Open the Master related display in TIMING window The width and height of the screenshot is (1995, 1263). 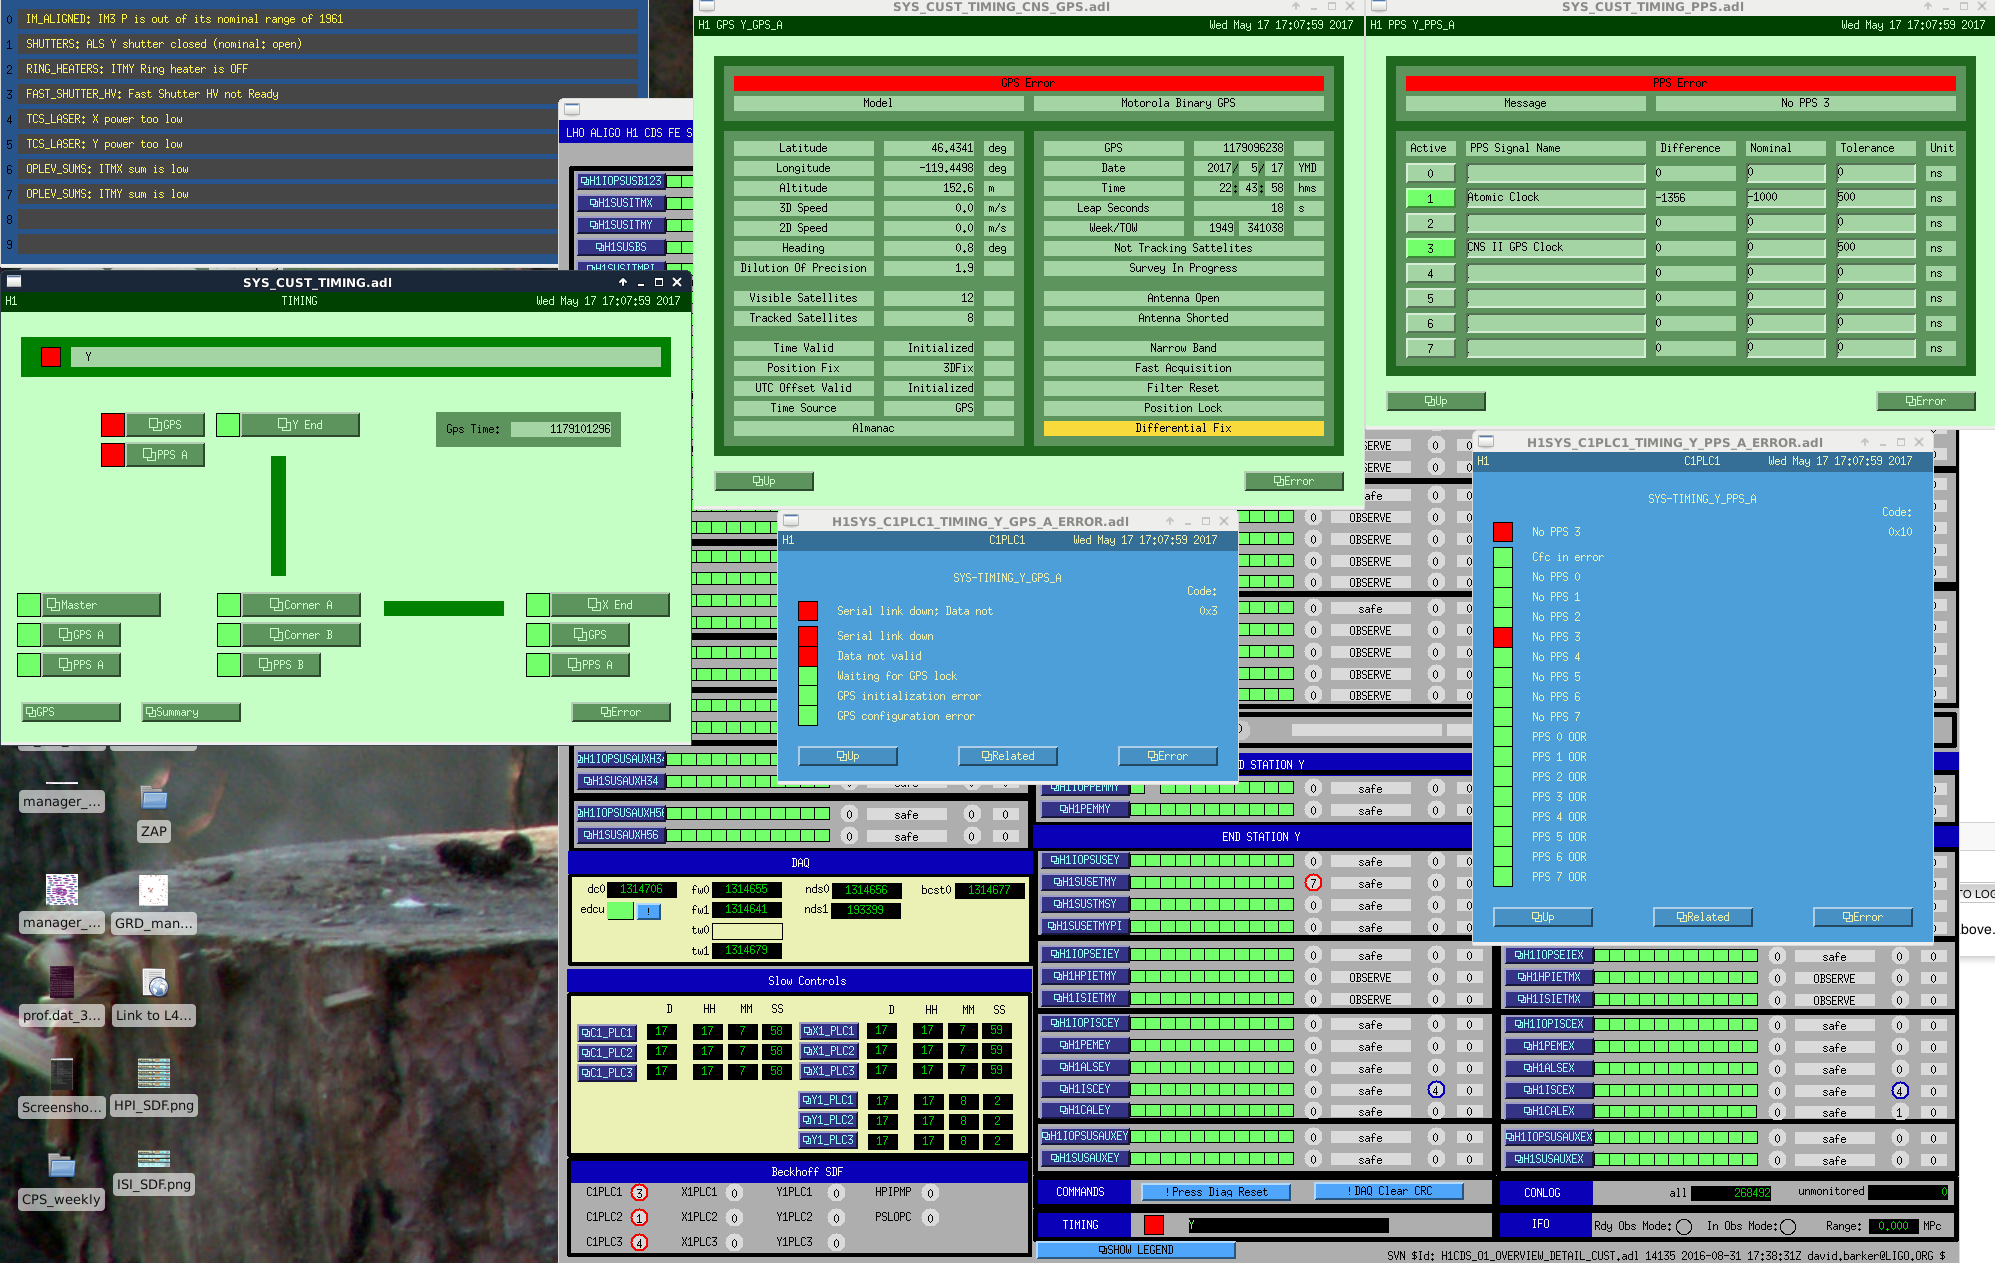pos(101,605)
